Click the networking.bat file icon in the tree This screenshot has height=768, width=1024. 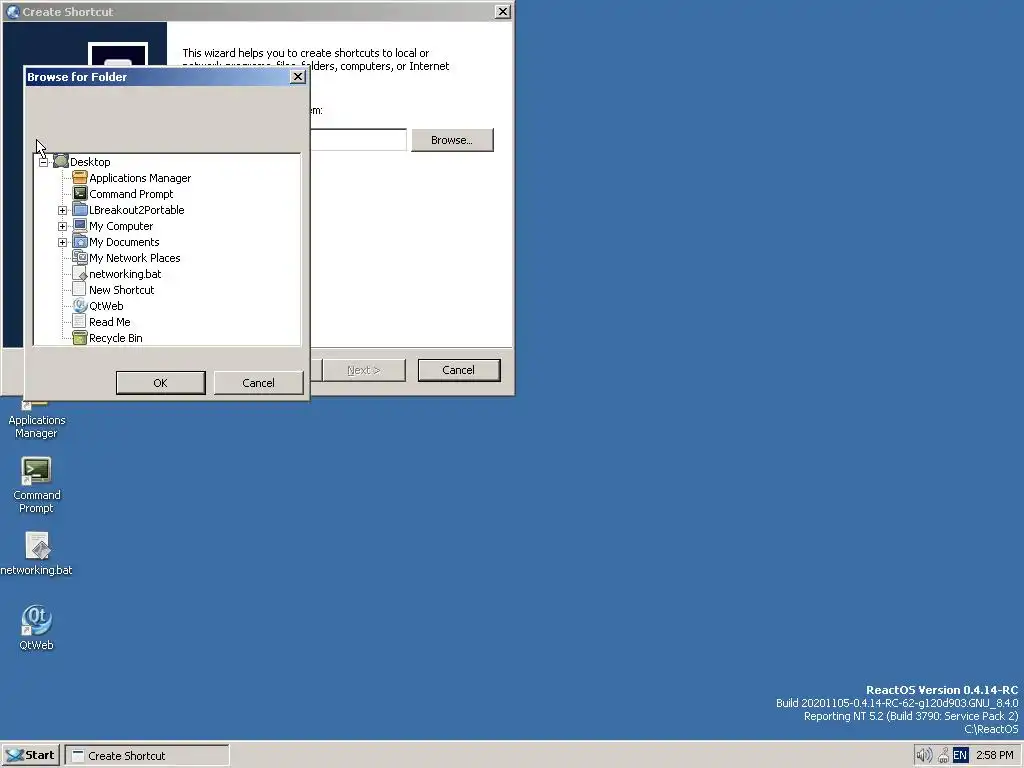(x=80, y=274)
